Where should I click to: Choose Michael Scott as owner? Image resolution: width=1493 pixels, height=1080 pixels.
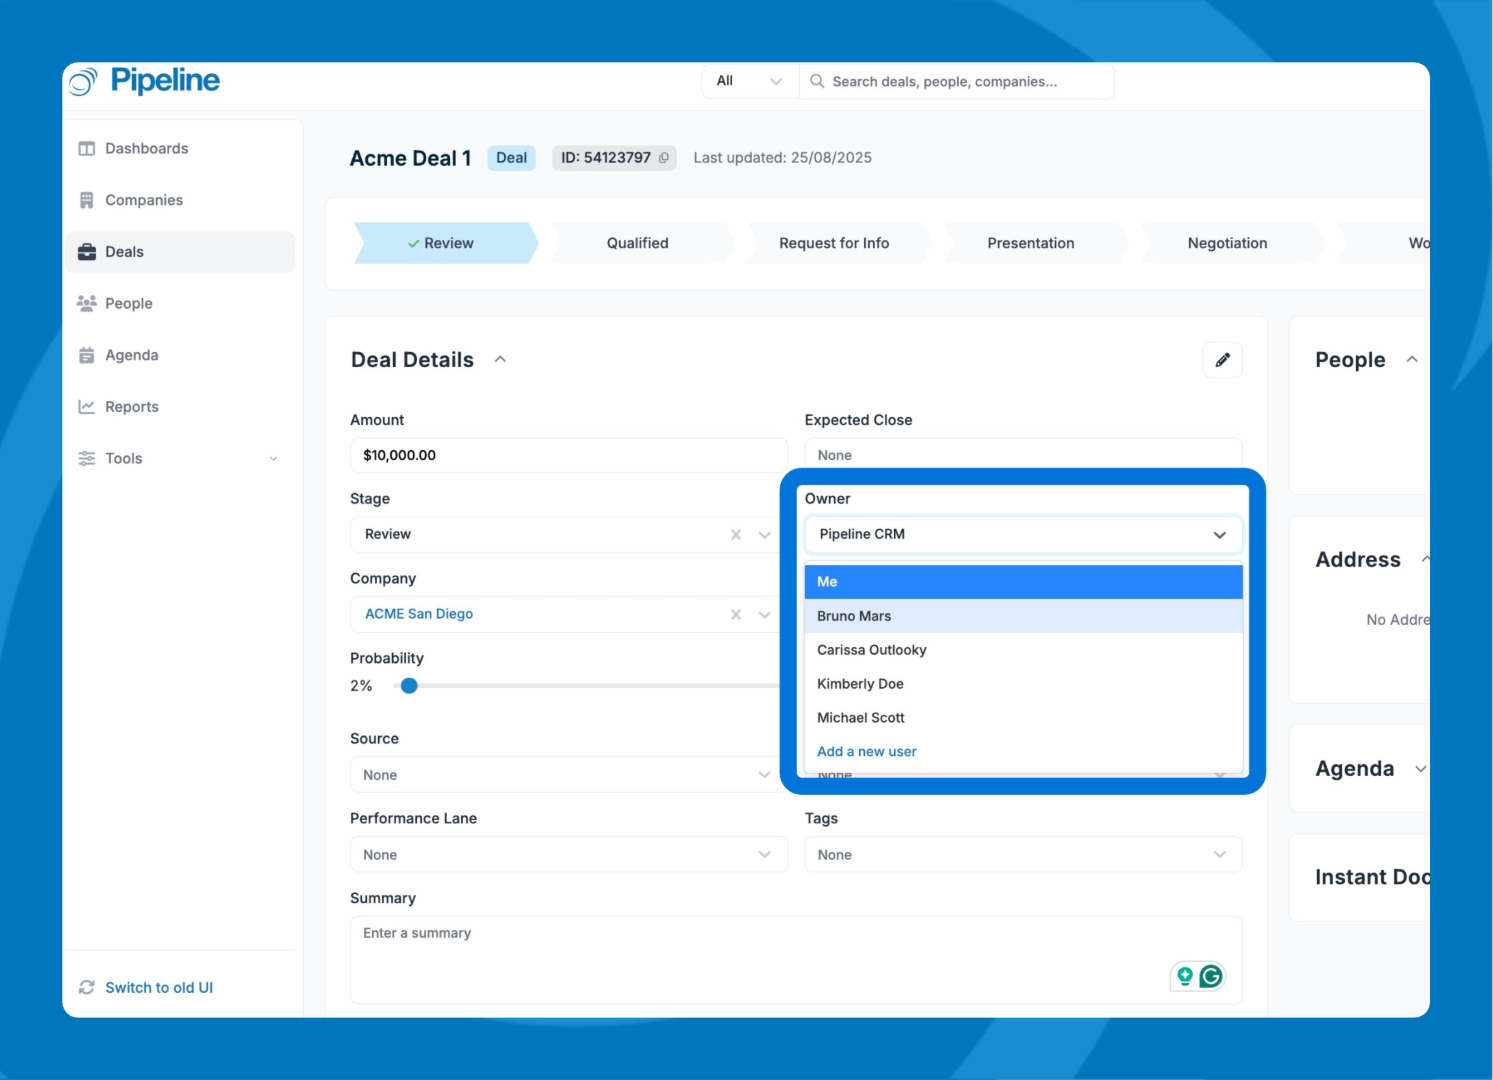pos(1023,718)
